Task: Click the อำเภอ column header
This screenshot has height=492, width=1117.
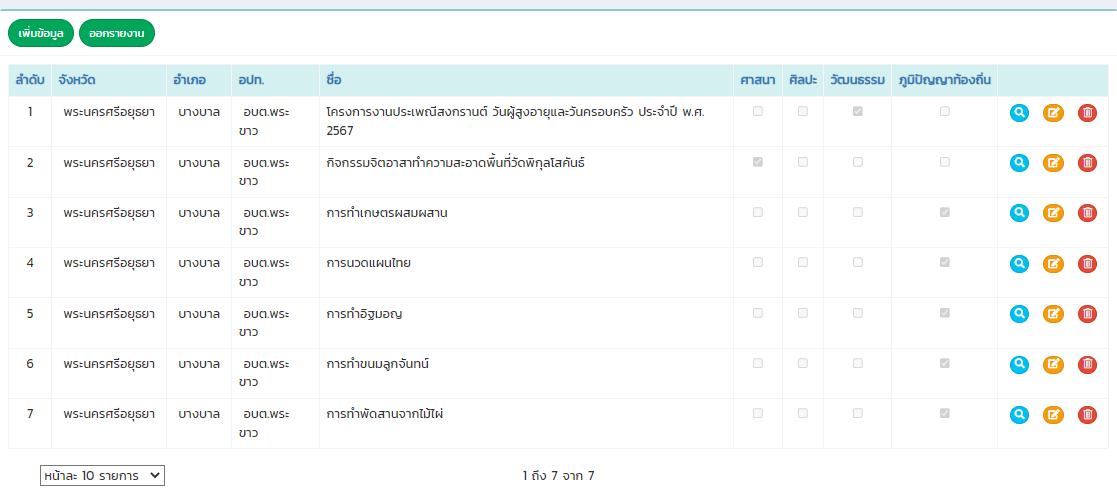Action: pyautogui.click(x=190, y=80)
